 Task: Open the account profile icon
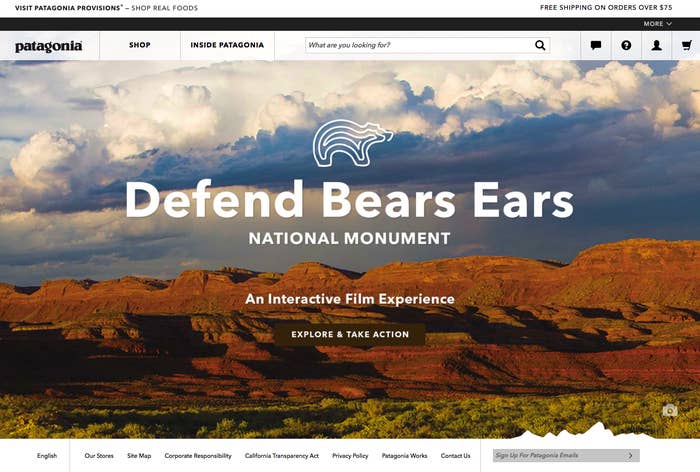point(657,45)
